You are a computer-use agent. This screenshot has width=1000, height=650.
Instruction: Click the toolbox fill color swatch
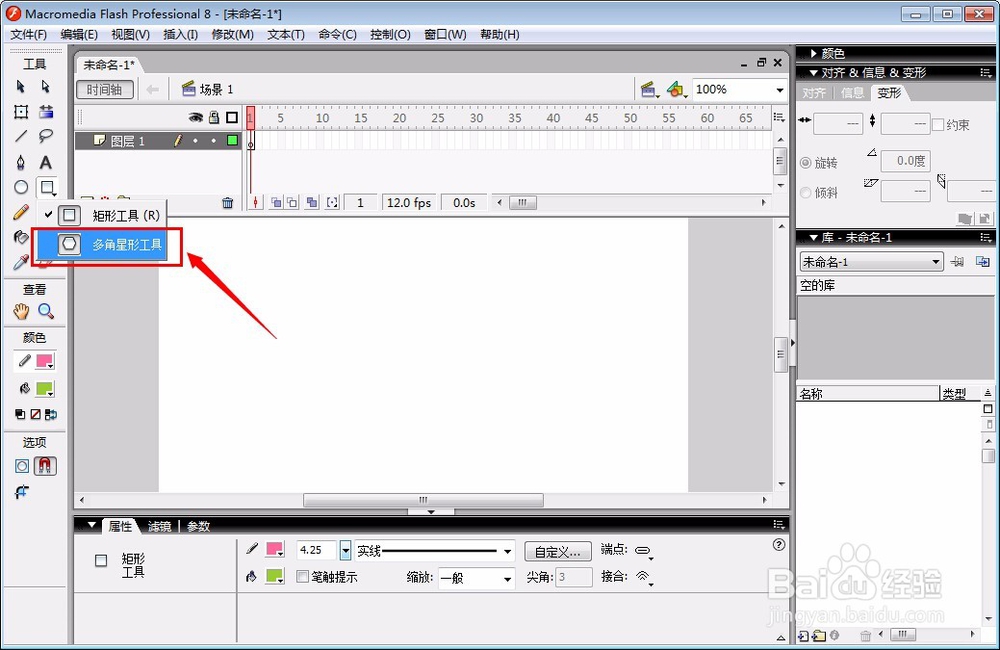[x=44, y=389]
